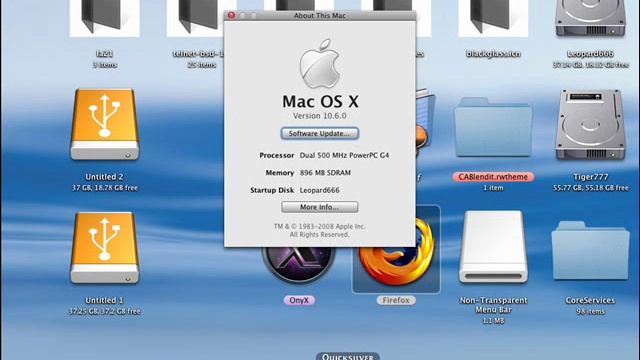The image size is (640, 360).
Task: Select the CABlendit.rwtheme folder icon
Action: pyautogui.click(x=493, y=127)
